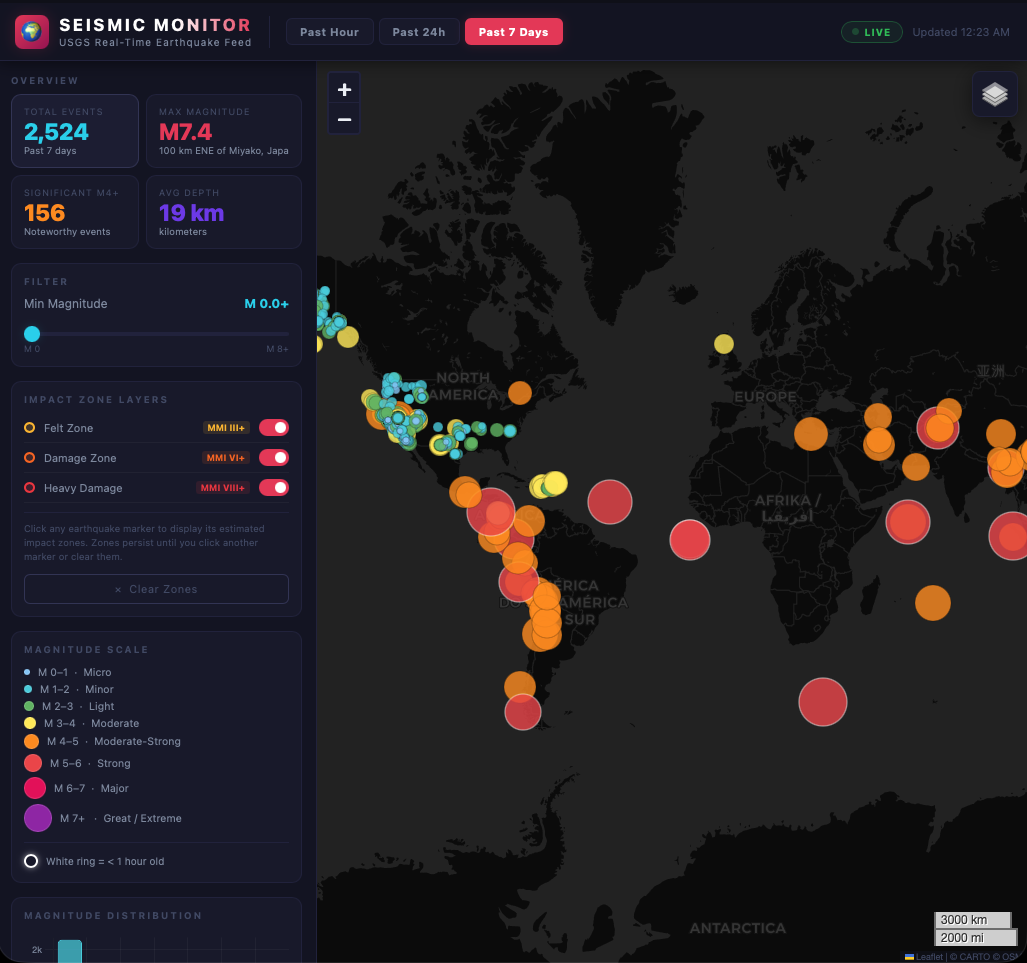Click the Heavy Damage red ring icon
Screen dimensions: 1027x963
(28, 487)
